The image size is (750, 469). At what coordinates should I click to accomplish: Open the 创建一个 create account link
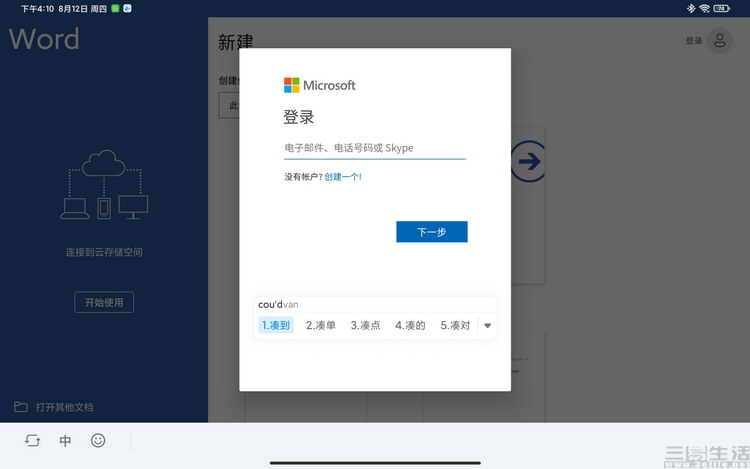coord(343,177)
